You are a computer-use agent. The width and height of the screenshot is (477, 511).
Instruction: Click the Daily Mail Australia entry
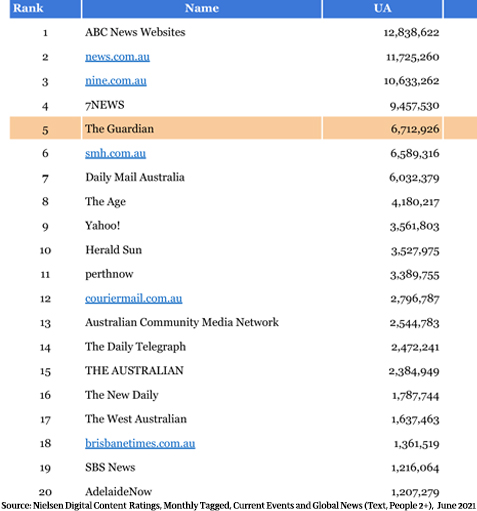[135, 177]
